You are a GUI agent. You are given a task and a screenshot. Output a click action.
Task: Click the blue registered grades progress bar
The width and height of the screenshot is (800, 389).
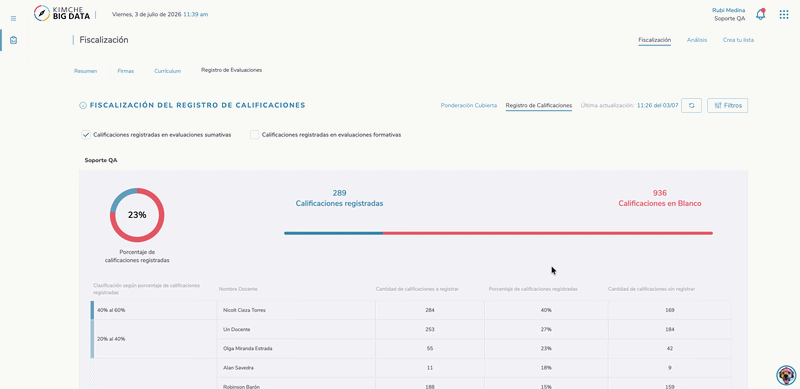coord(333,233)
